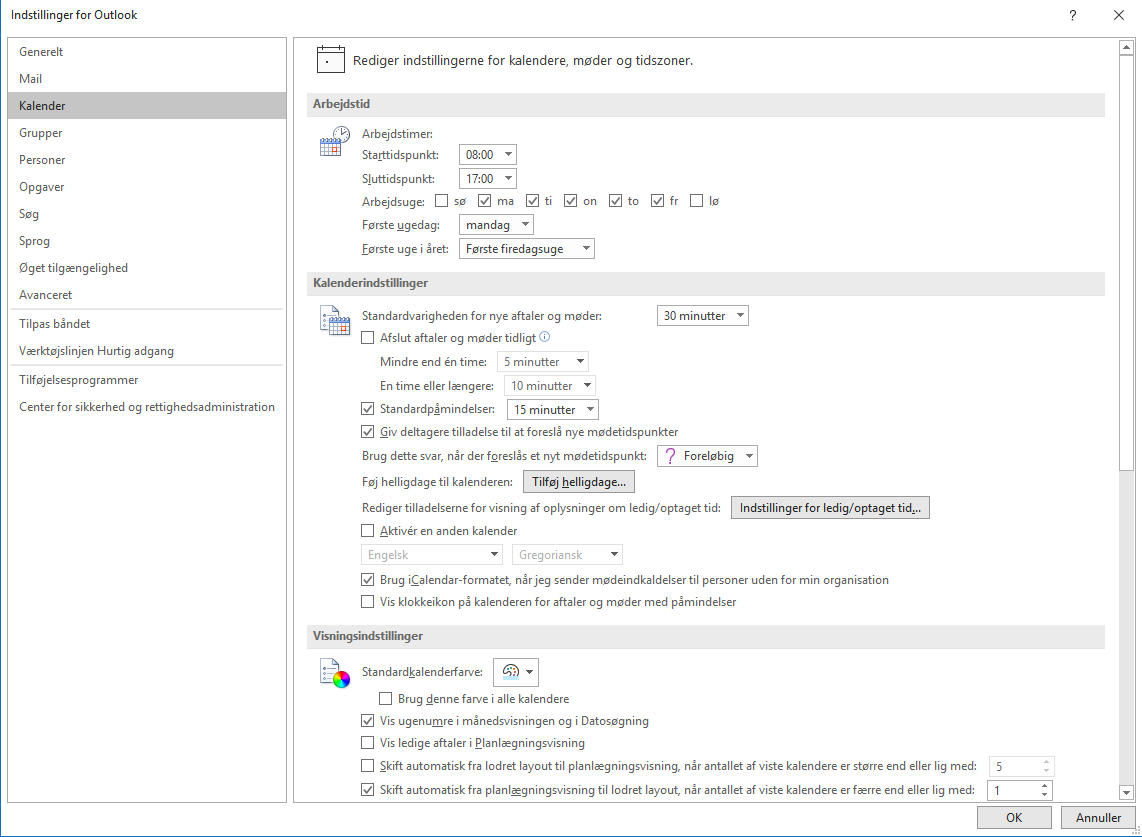Click the Tilføj helligdage button
This screenshot has height=837, width=1142.
(x=578, y=482)
